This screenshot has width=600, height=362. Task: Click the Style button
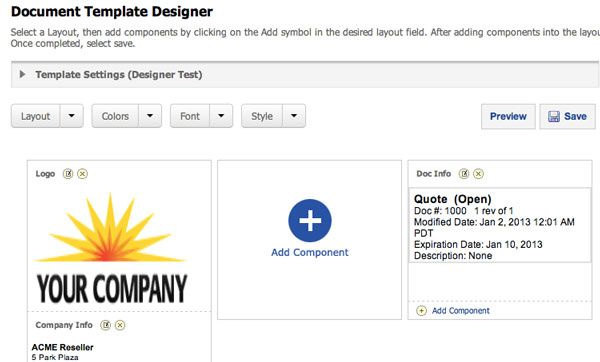coord(262,116)
